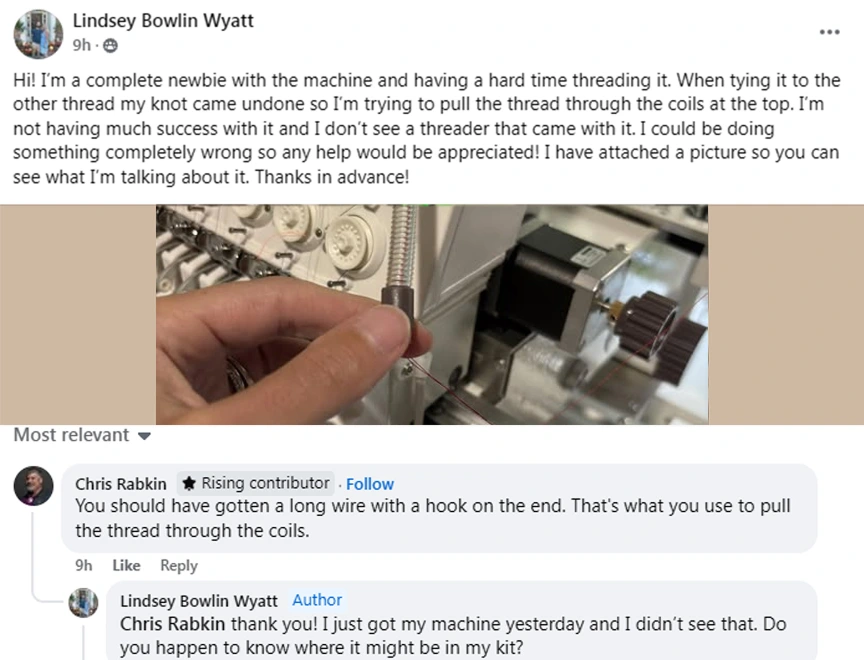Open Chris Rabkin's profile avatar
Screen dimensions: 864x660
click(33, 486)
